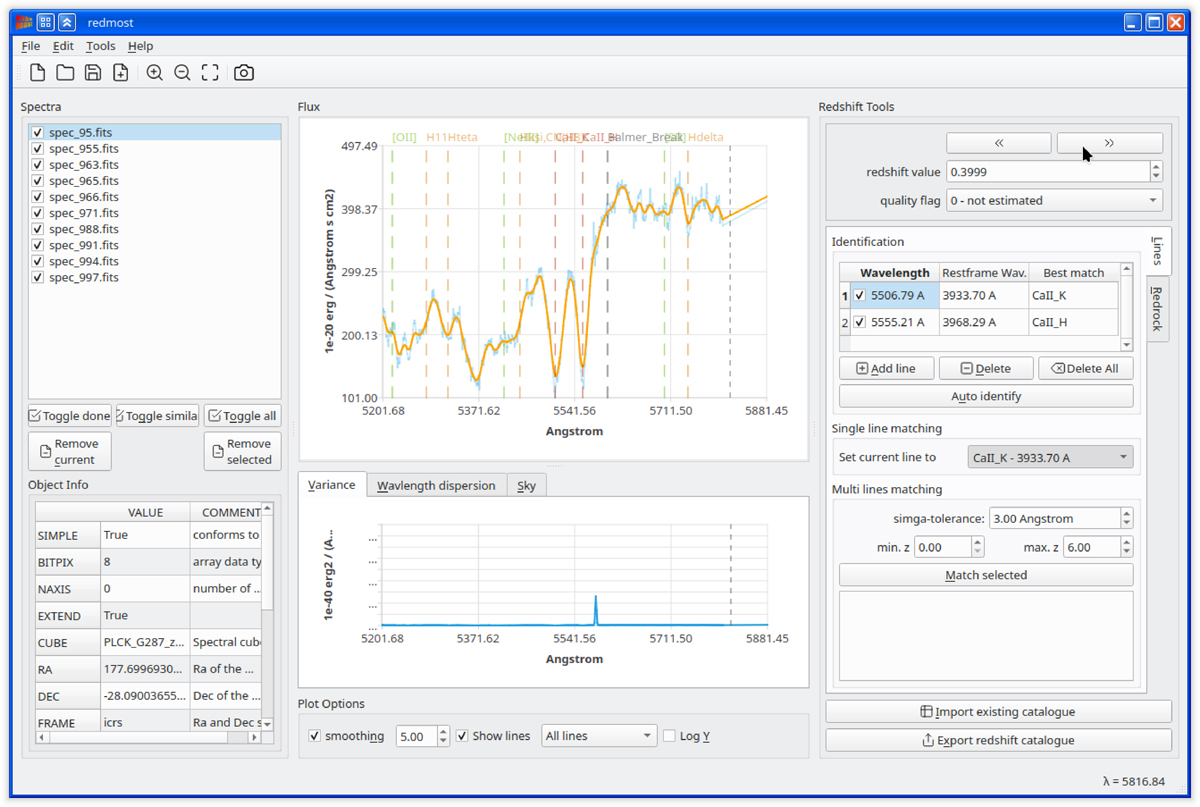Open the quality flag dropdown
The height and width of the screenshot is (807, 1200).
1053,200
